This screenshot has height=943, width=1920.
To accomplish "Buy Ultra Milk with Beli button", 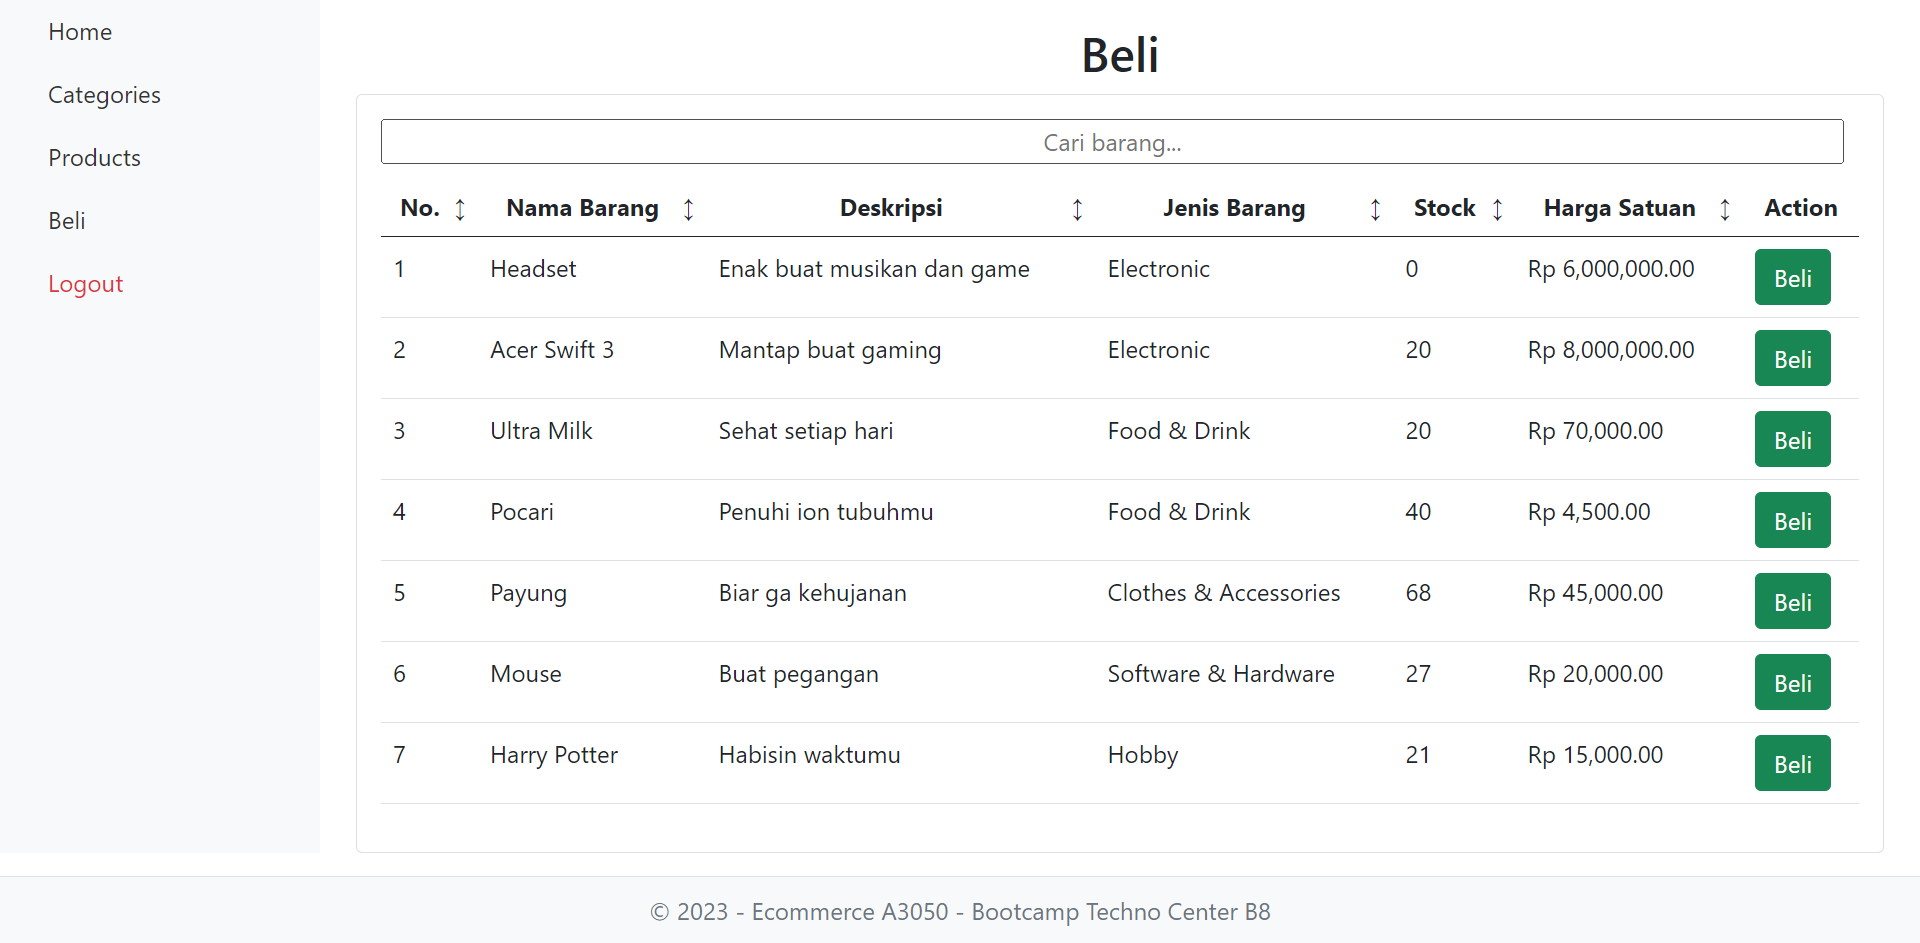I will 1792,440.
